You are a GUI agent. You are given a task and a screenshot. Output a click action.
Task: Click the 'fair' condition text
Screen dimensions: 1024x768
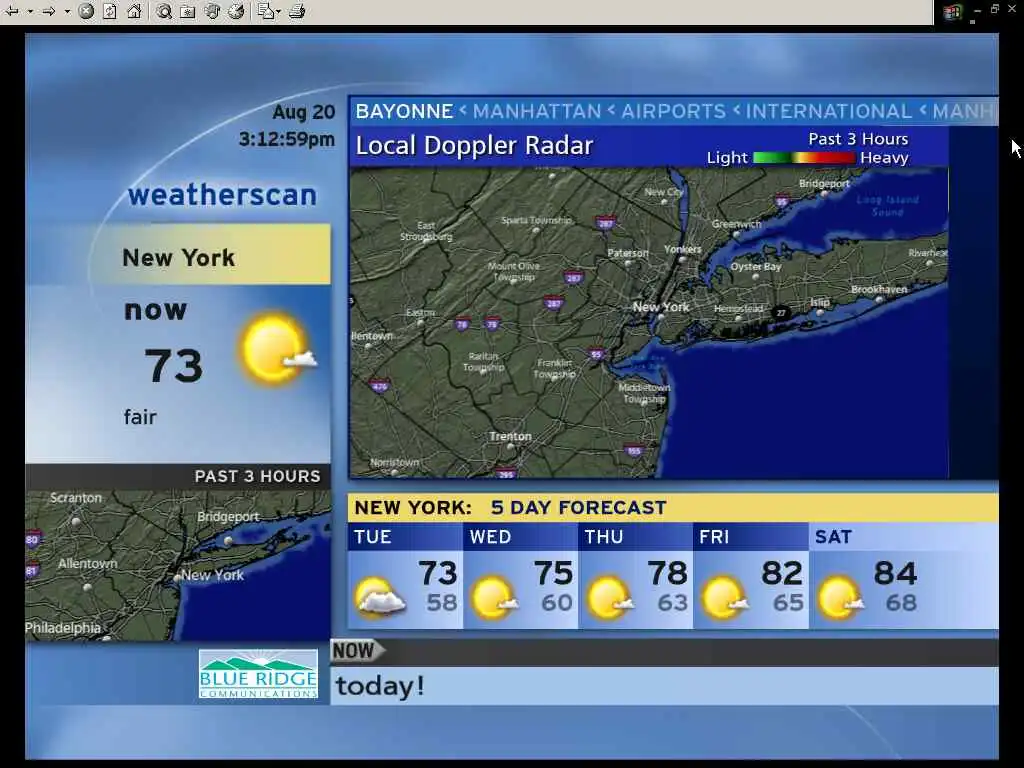[x=140, y=417]
